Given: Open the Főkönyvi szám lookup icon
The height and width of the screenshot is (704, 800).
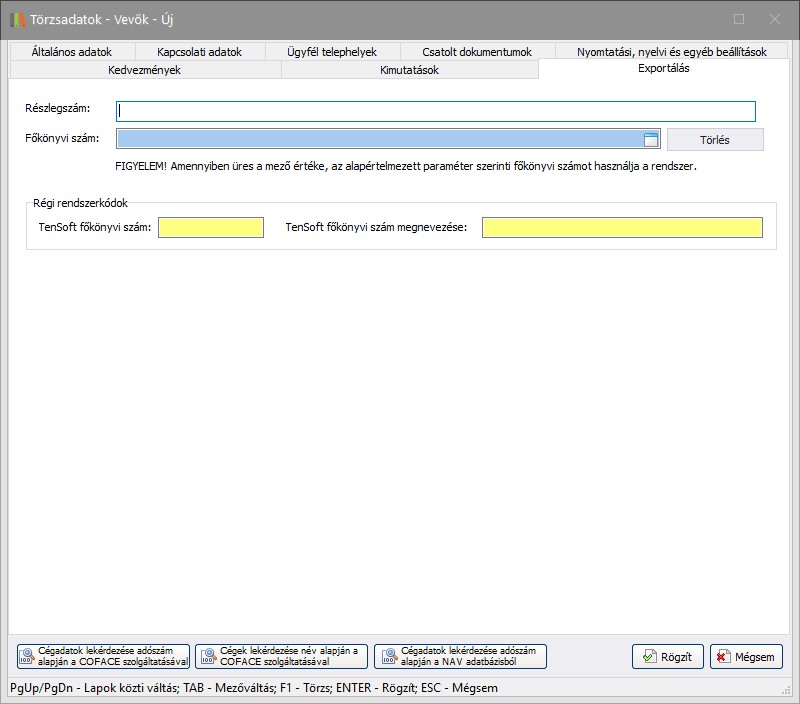Looking at the screenshot, I should click(651, 139).
